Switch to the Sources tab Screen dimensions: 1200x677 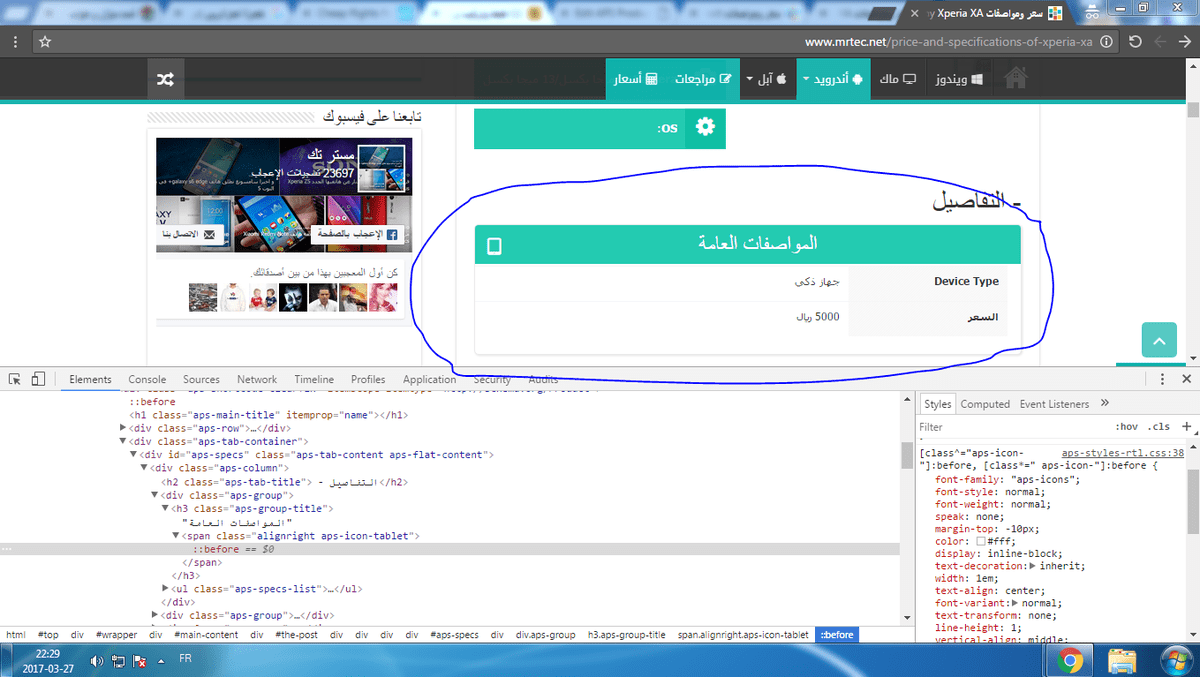pyautogui.click(x=201, y=380)
